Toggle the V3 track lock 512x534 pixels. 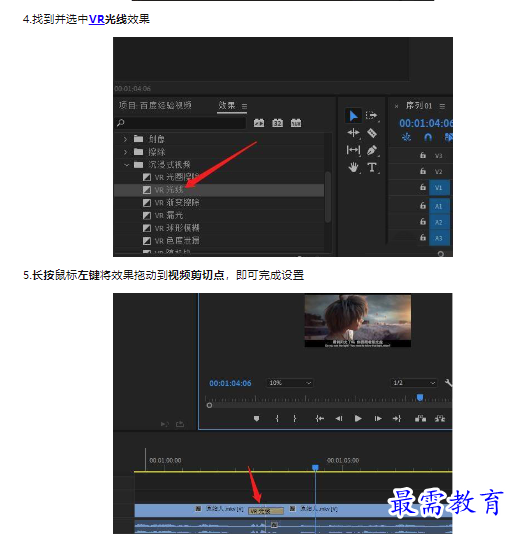(x=423, y=155)
